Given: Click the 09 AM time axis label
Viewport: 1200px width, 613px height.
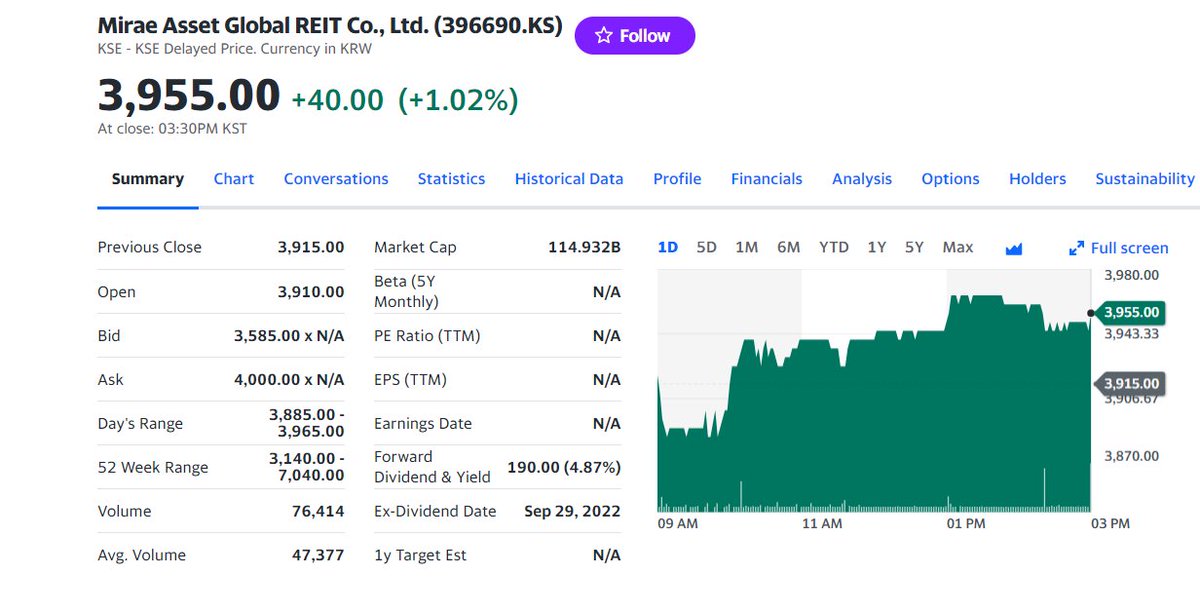Looking at the screenshot, I should (x=678, y=524).
